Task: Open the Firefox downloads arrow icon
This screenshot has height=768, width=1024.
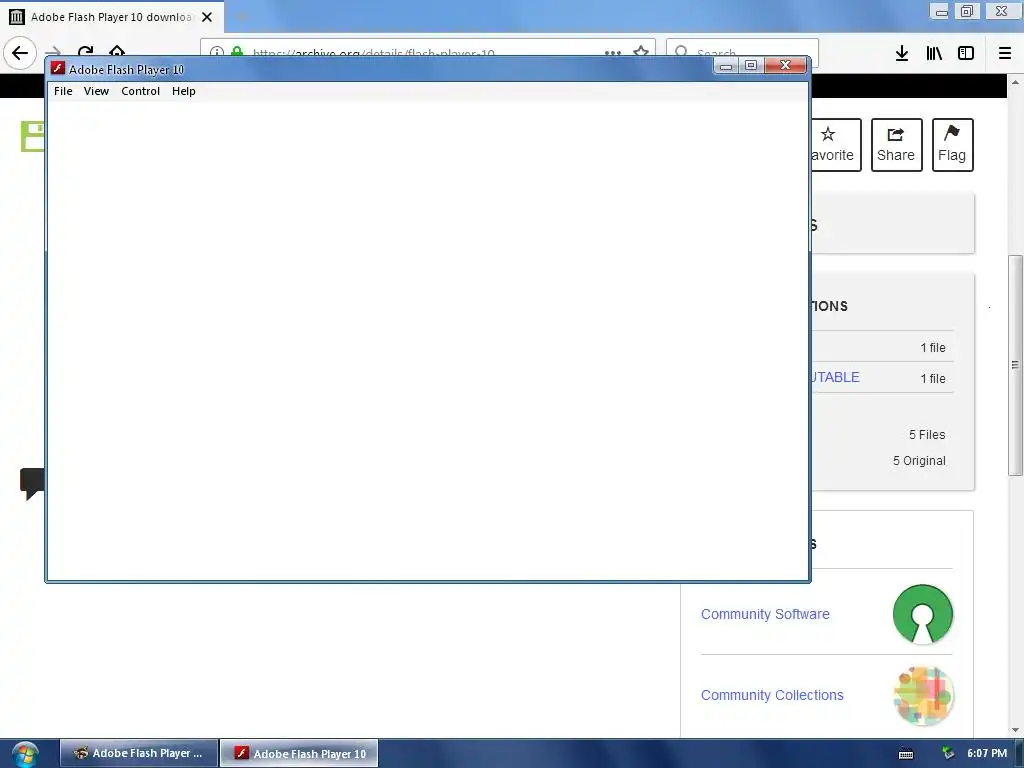Action: [902, 53]
